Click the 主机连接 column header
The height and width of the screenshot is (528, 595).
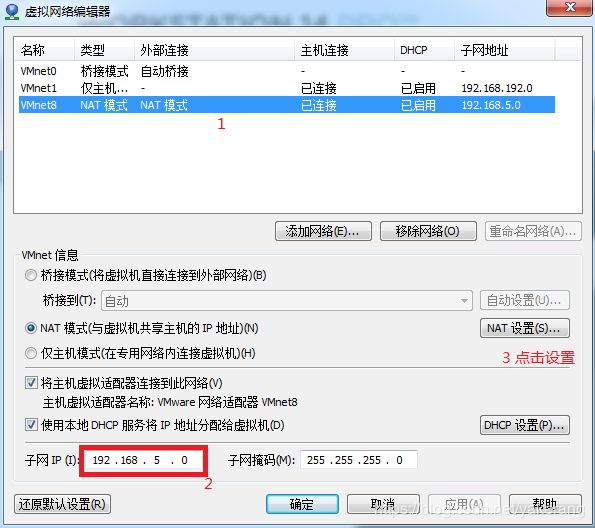click(344, 50)
